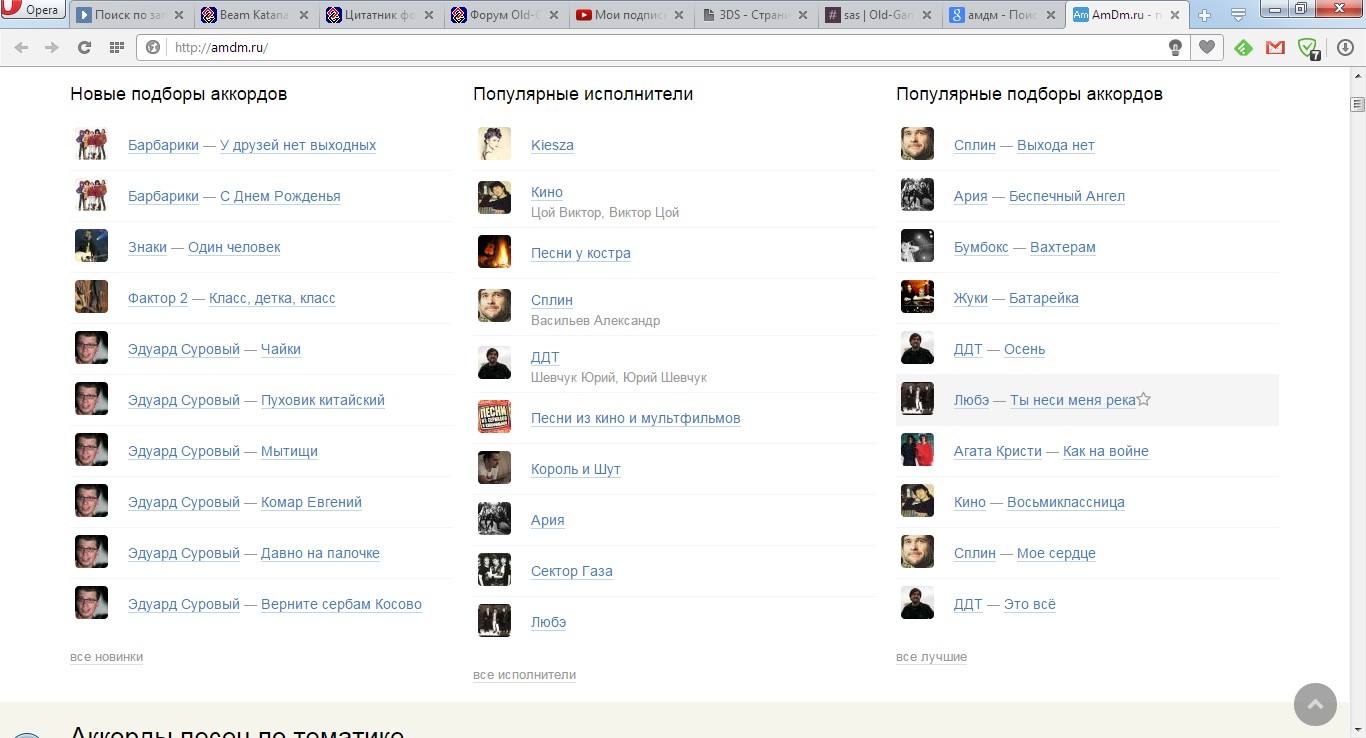Screen dimensions: 1366x738
Task: Open the song Чайки
Action: point(281,349)
